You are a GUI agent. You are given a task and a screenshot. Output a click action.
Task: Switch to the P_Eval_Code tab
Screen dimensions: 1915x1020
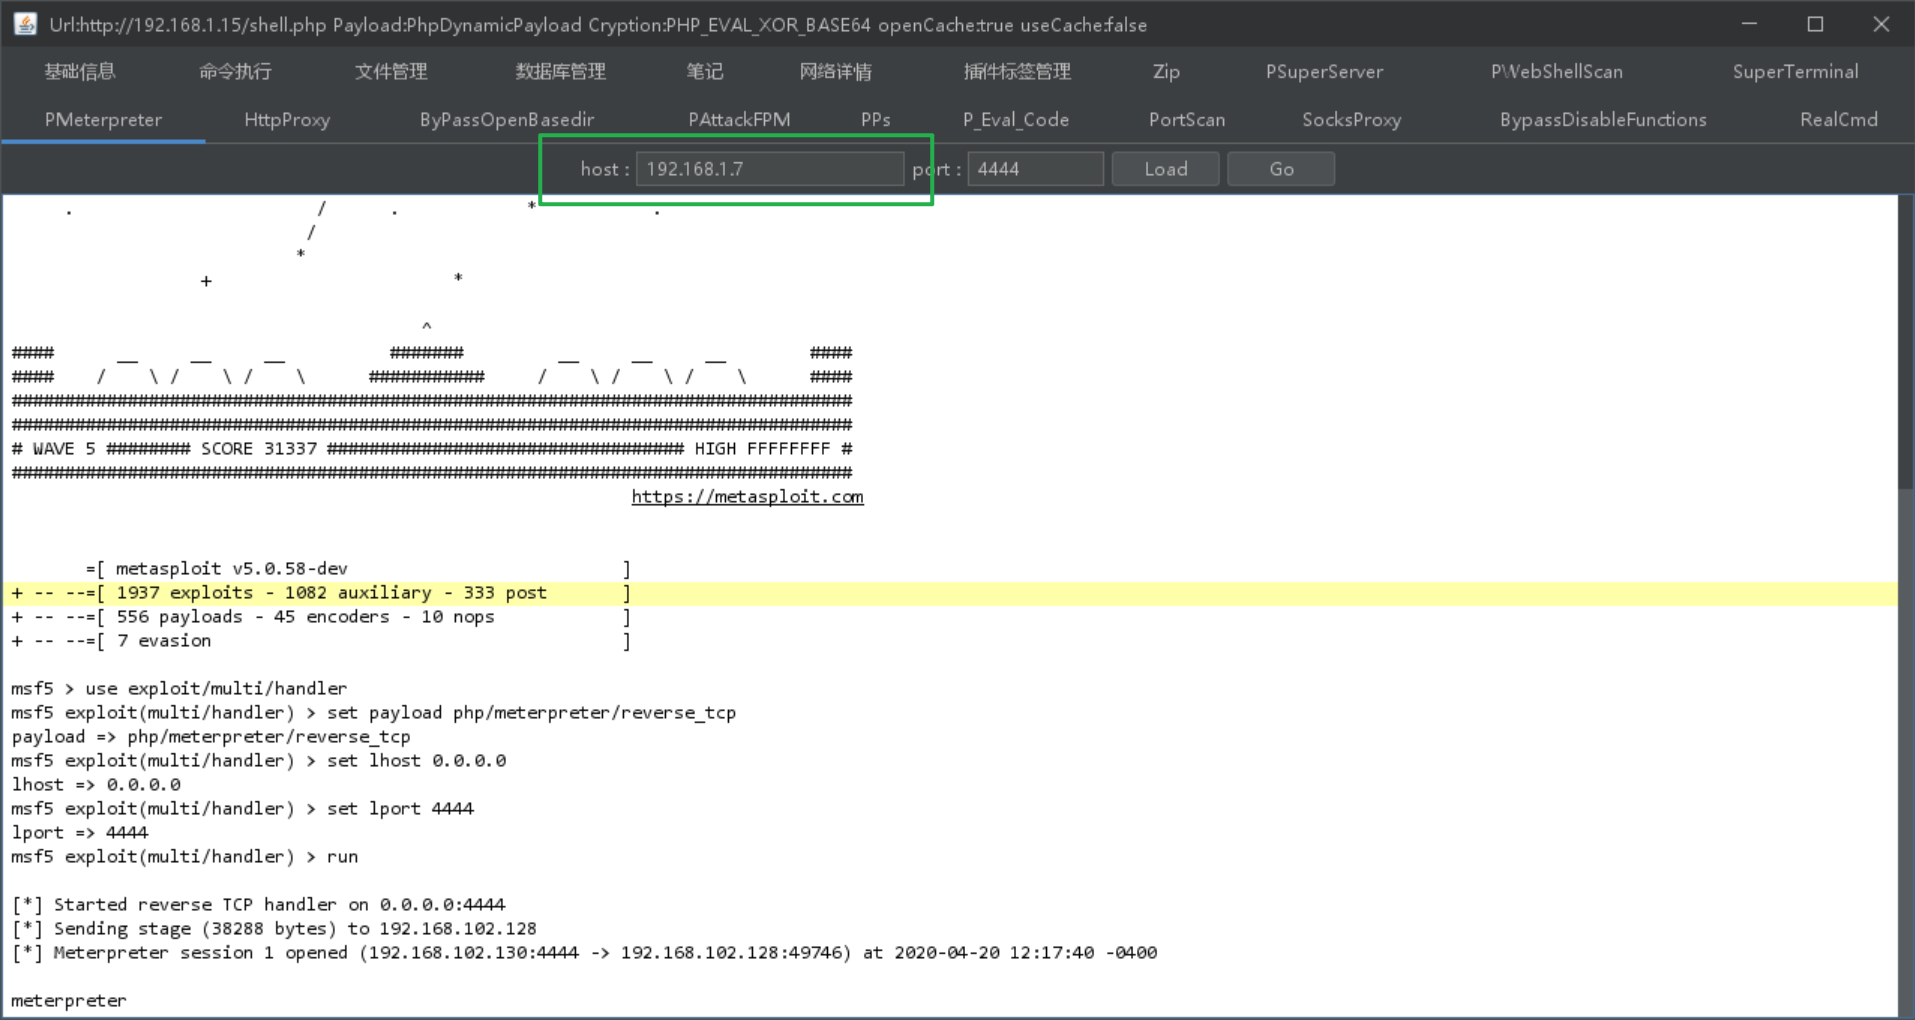point(1016,119)
